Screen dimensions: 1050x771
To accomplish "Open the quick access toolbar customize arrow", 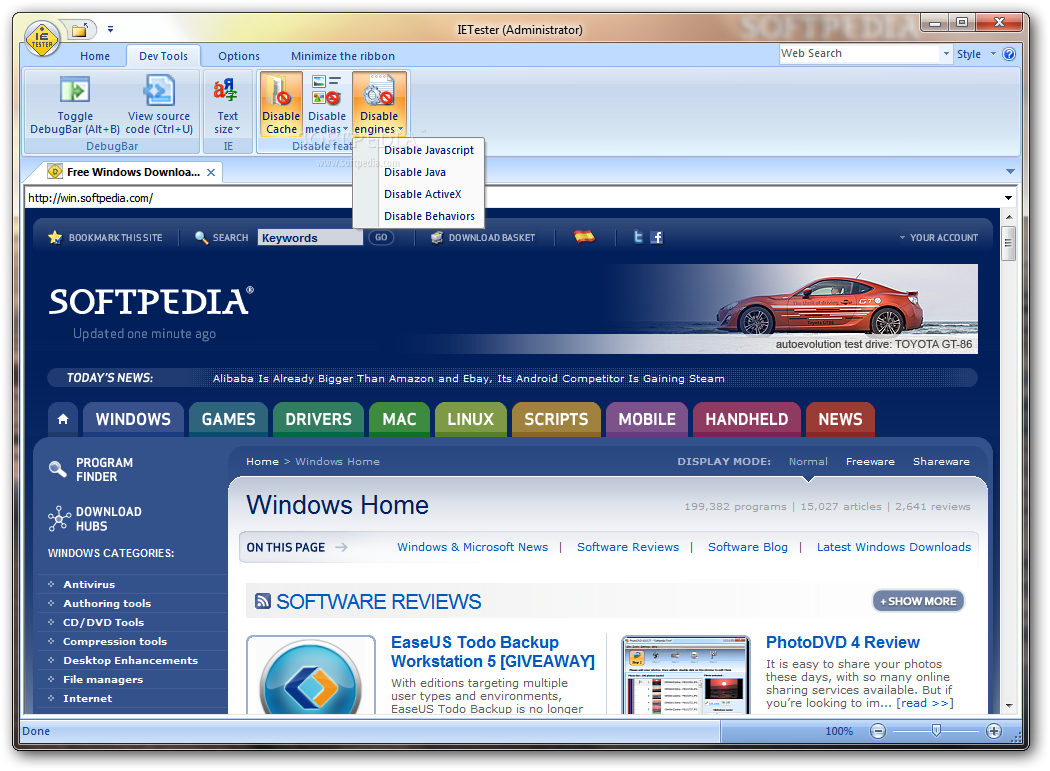I will 110,29.
